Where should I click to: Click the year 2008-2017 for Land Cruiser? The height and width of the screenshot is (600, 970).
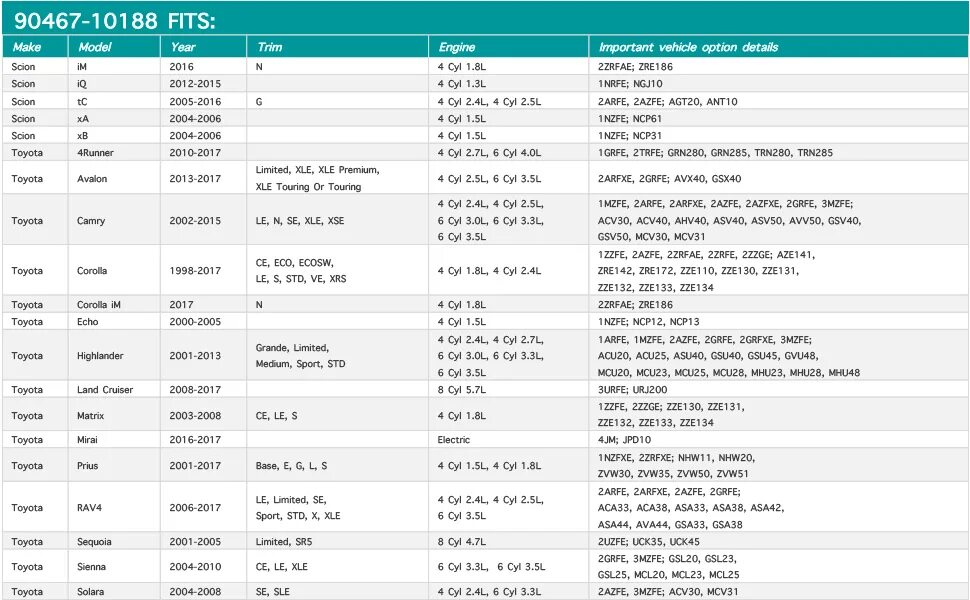click(x=195, y=390)
